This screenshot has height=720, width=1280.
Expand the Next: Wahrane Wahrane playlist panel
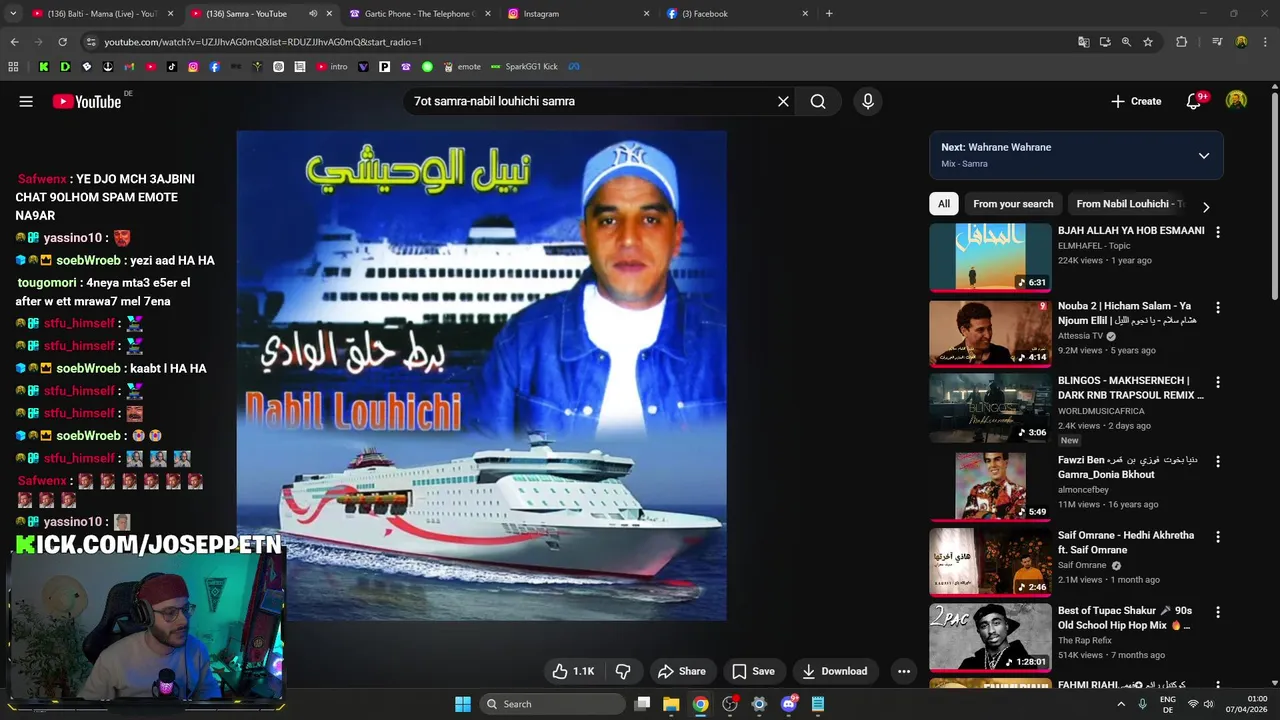1204,155
